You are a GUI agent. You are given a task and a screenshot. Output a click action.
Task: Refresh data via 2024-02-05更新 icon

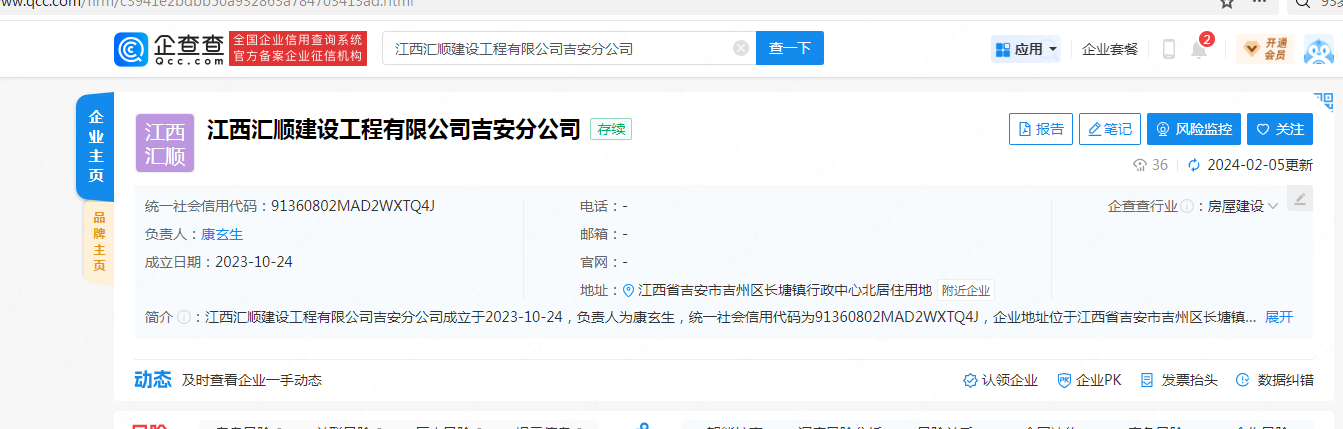coord(1193,165)
